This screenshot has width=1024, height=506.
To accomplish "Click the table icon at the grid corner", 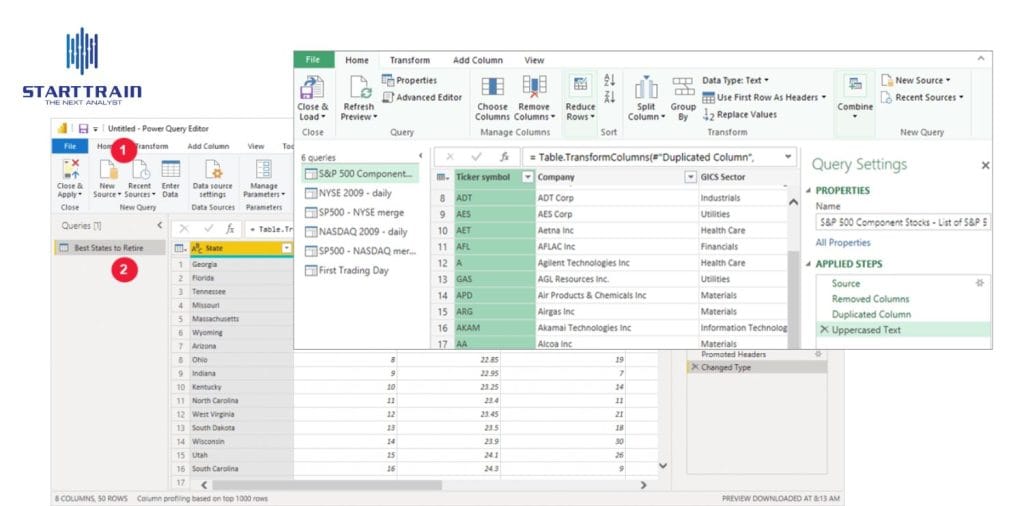I will tap(443, 177).
